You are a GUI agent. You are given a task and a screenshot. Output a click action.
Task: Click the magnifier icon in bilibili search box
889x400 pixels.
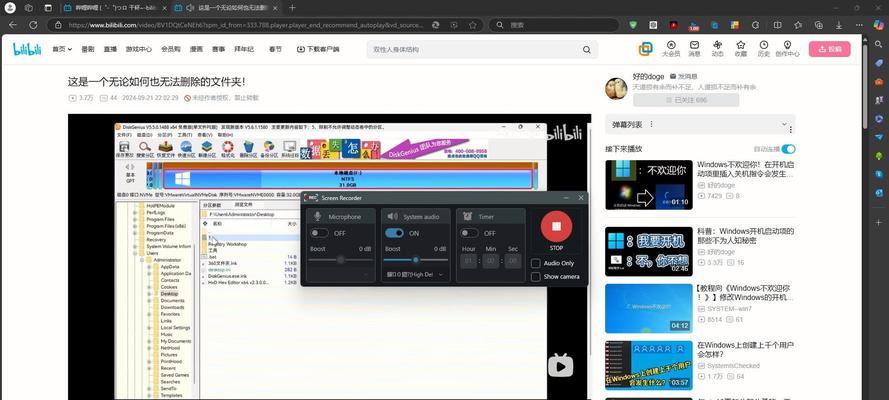pyautogui.click(x=586, y=49)
